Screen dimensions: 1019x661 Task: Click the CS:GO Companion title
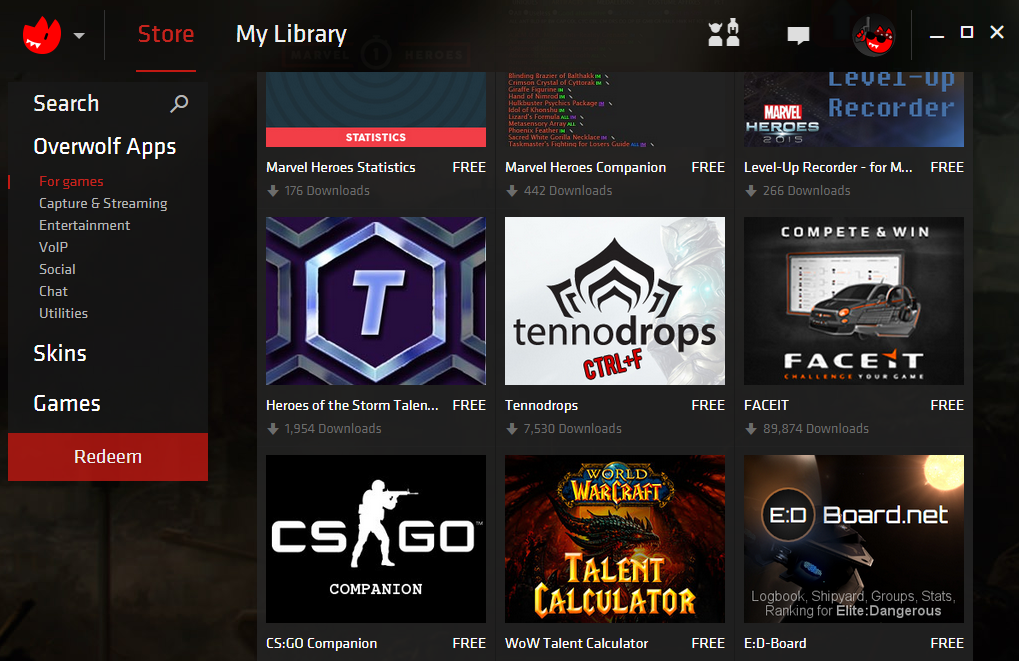(322, 643)
